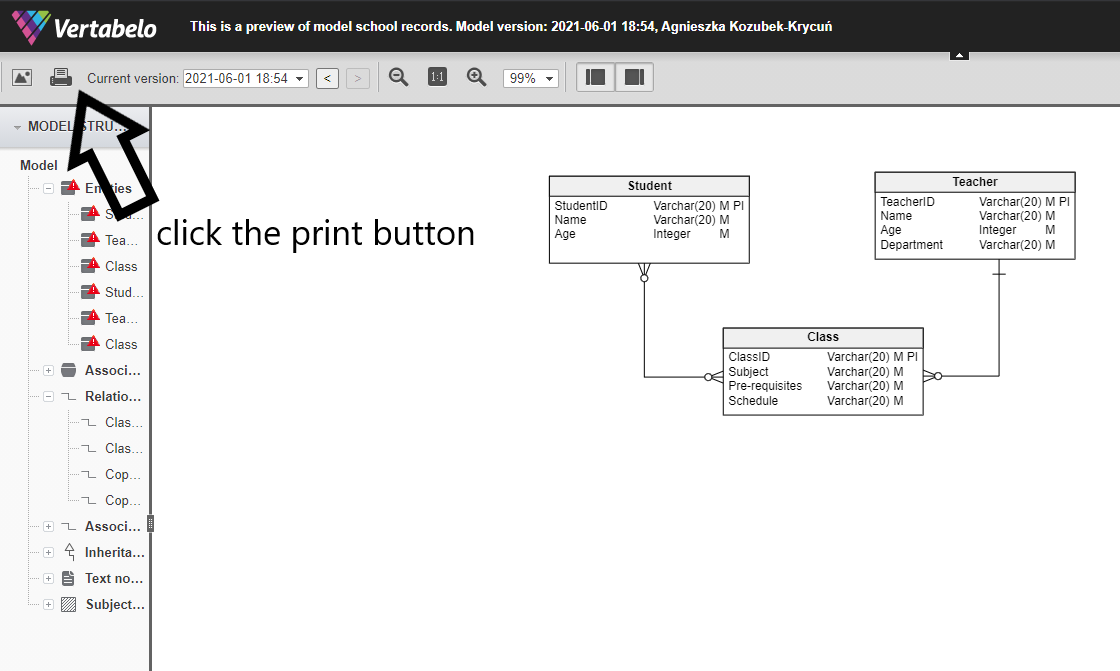Click the Entities warning table icon

point(70,187)
